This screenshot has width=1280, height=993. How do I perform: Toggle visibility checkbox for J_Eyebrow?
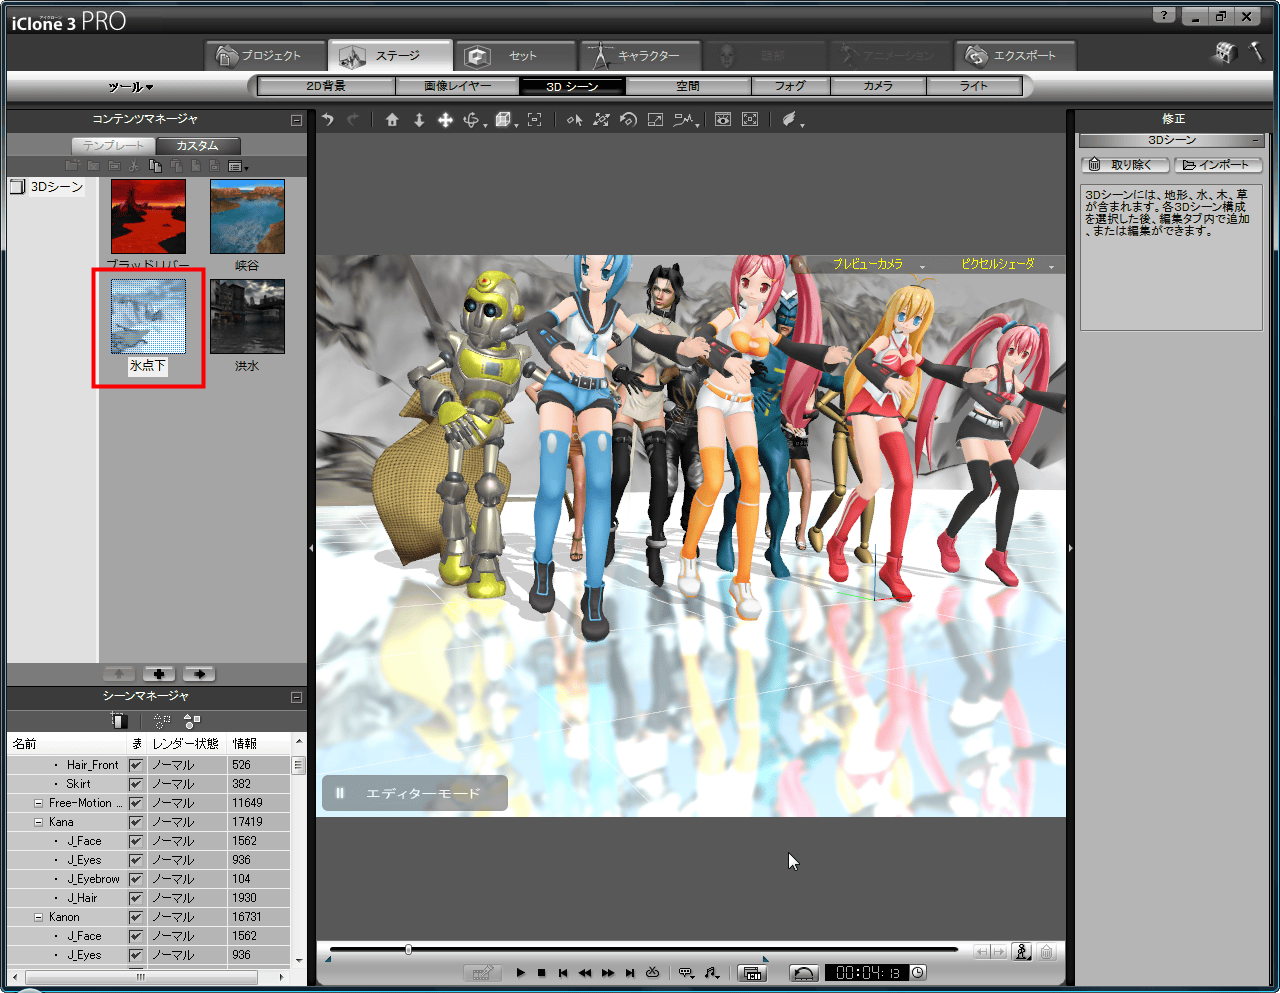(x=136, y=879)
